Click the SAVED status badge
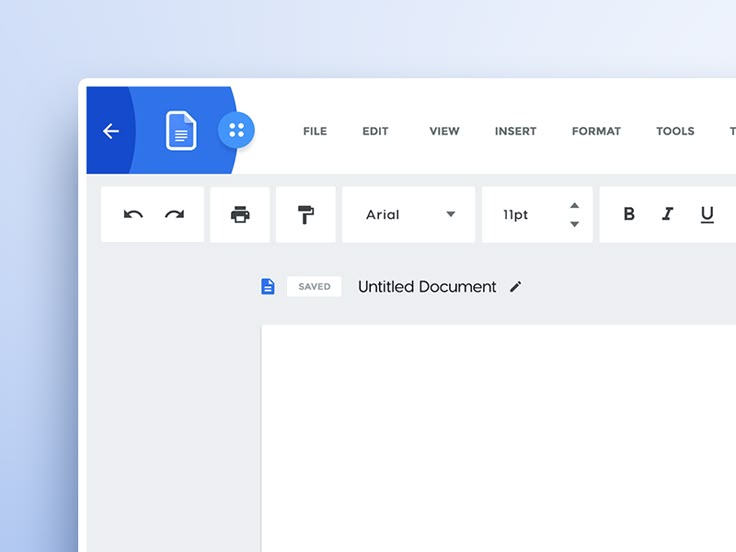The image size is (736, 552). point(314,286)
